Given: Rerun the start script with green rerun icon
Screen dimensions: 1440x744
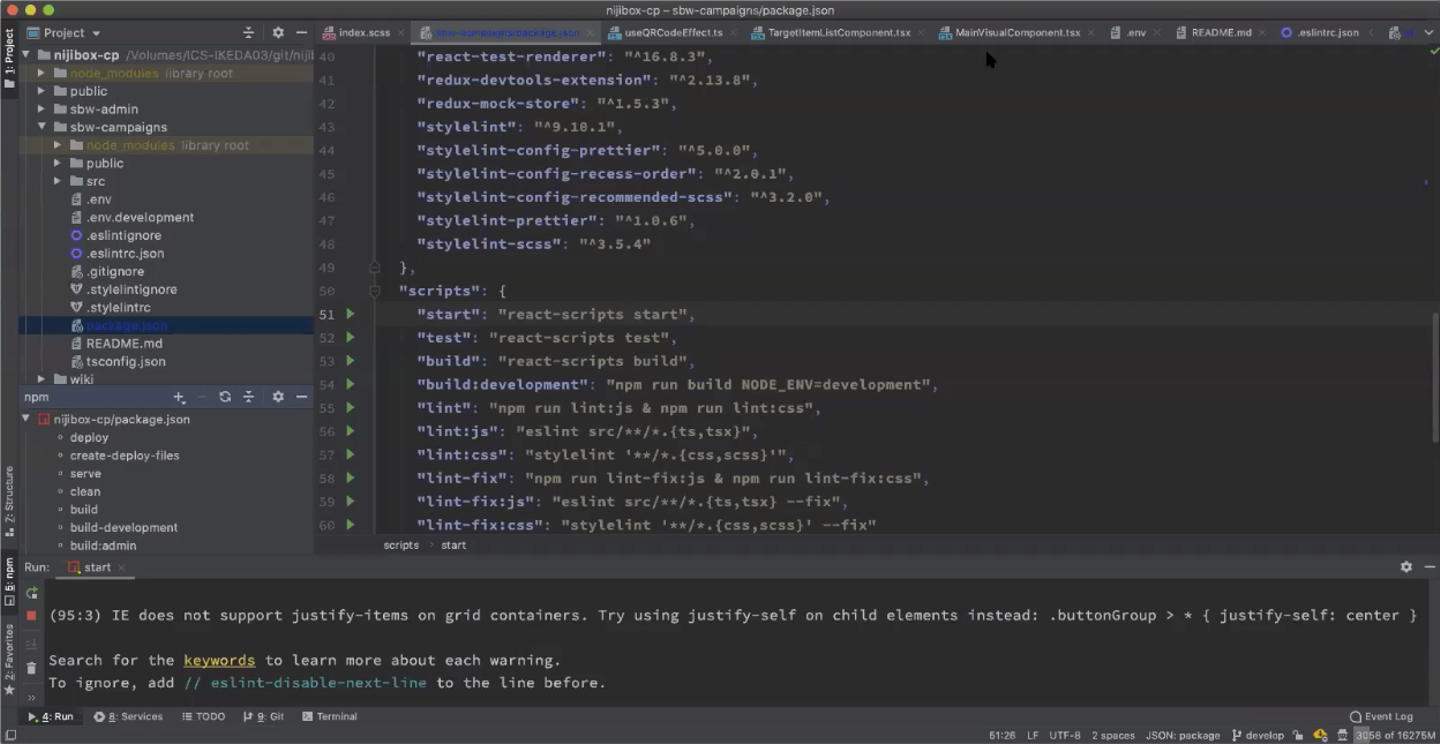Looking at the screenshot, I should coord(31,593).
